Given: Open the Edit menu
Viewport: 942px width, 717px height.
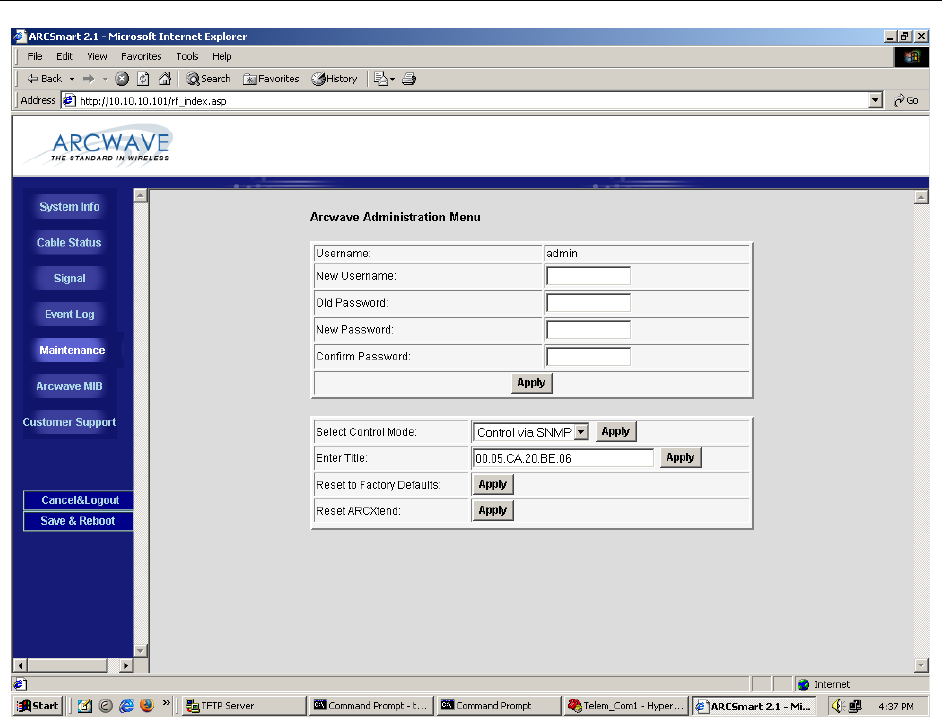Looking at the screenshot, I should 64,56.
